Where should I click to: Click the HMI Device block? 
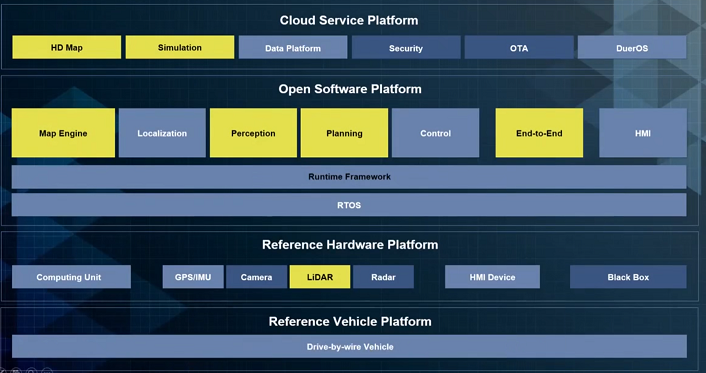coord(492,277)
